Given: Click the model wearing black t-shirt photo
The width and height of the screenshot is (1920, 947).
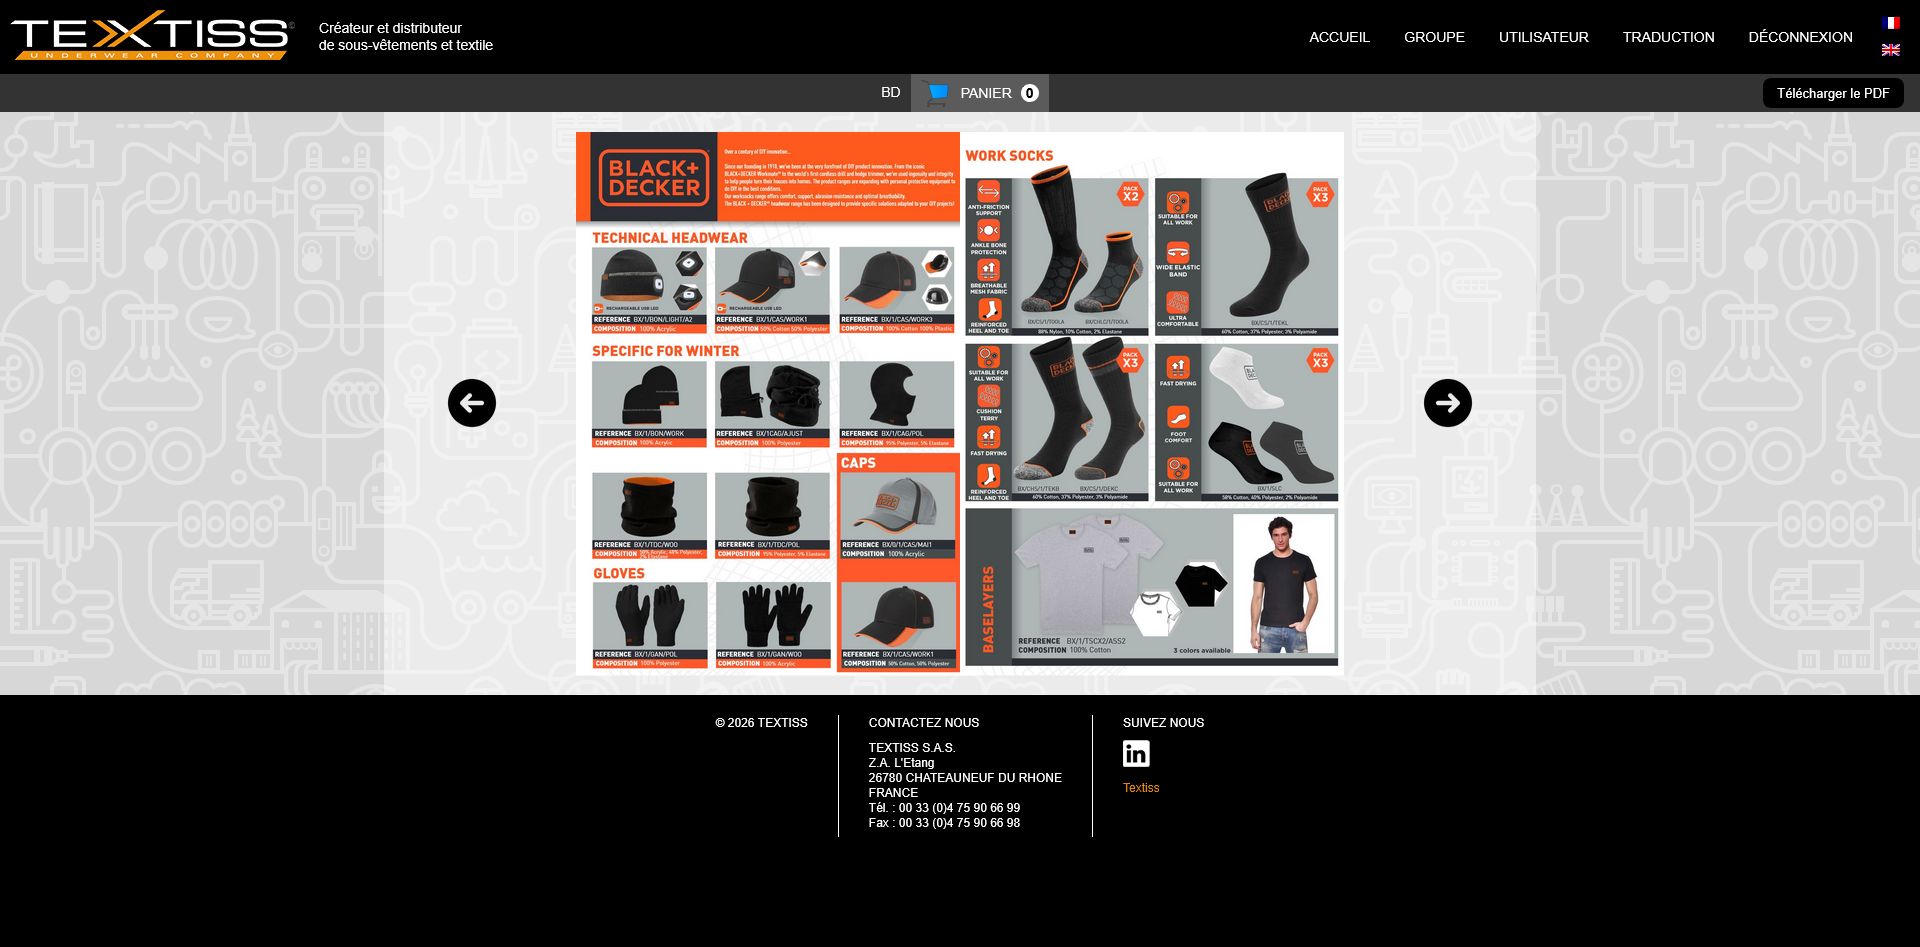Looking at the screenshot, I should 1284,583.
